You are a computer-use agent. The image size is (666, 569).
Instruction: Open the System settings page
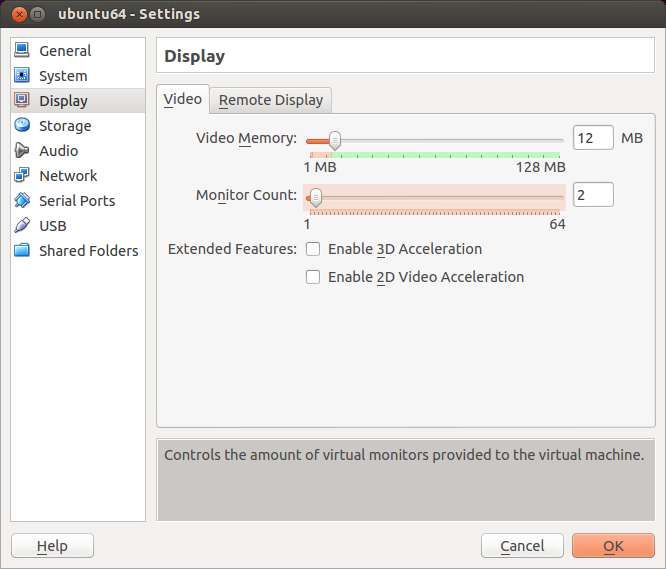pos(78,76)
